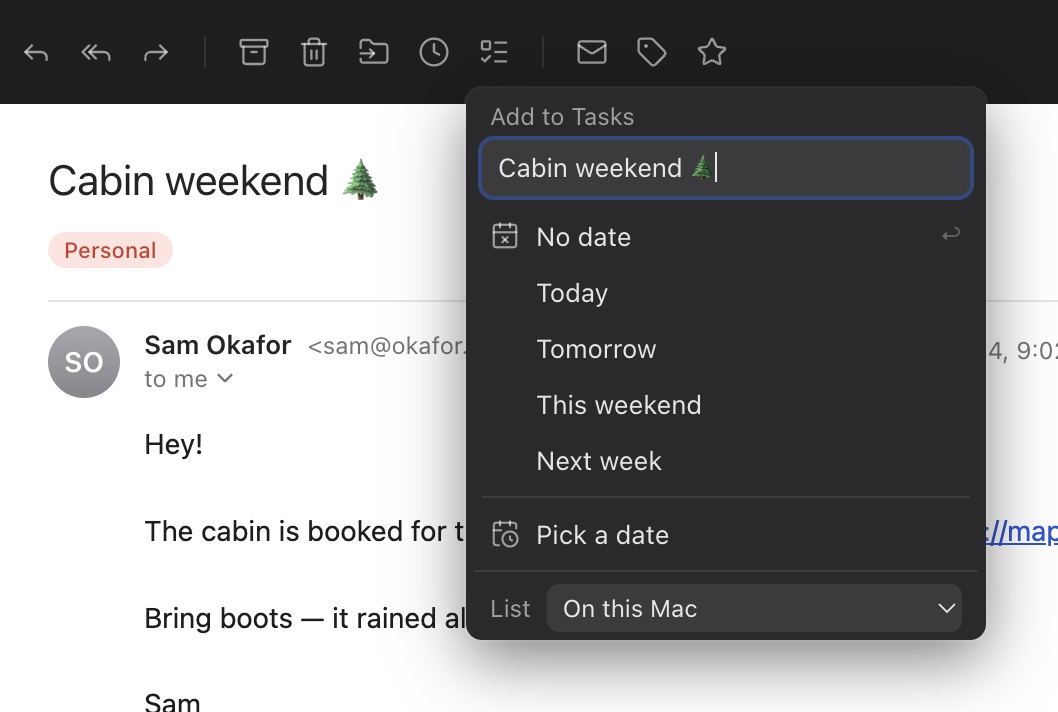Screen dimensions: 1058x712
Task: Choose the No date option
Action: click(726, 237)
